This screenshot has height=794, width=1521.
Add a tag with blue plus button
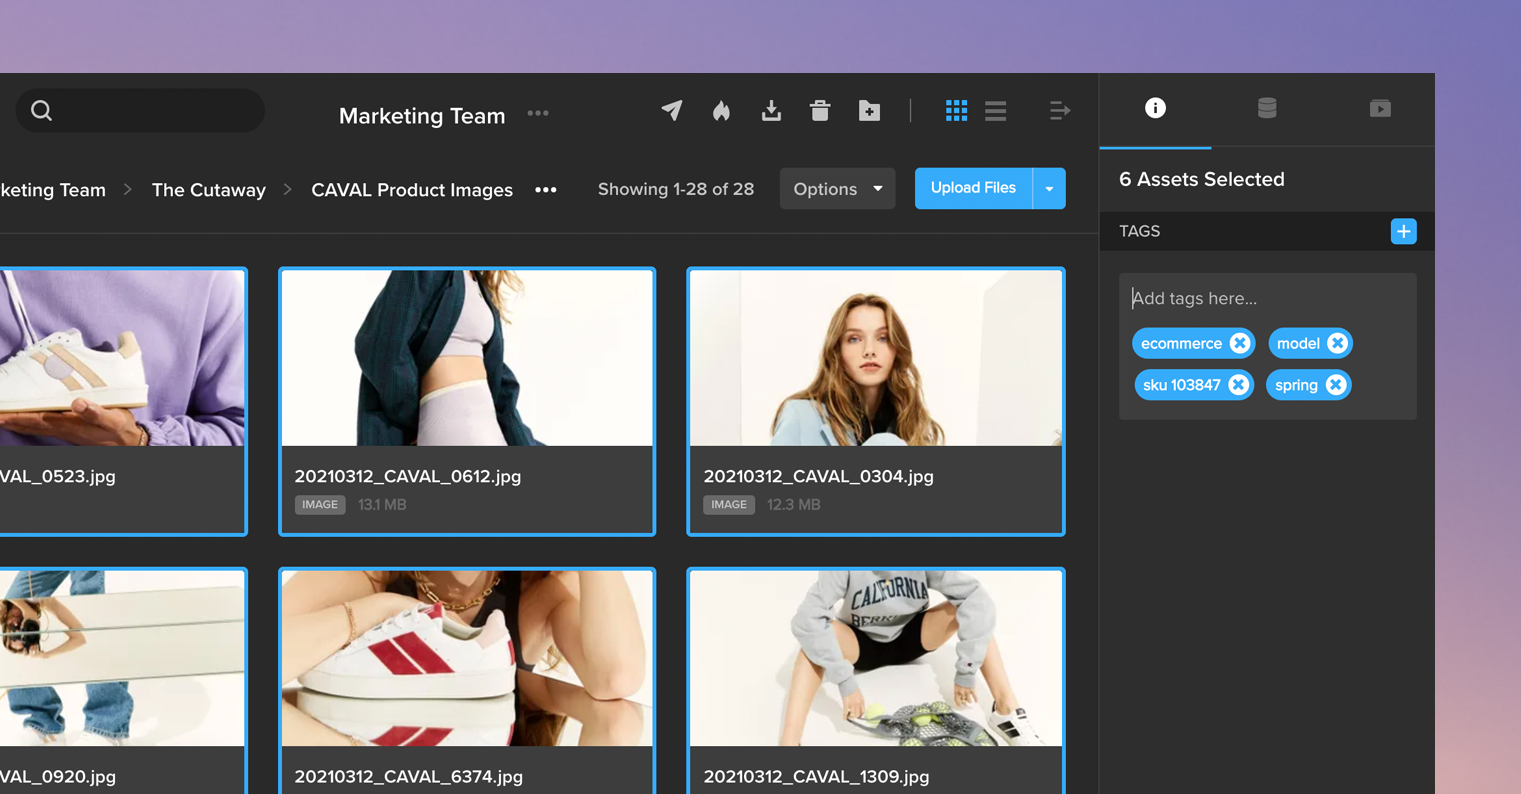1403,231
